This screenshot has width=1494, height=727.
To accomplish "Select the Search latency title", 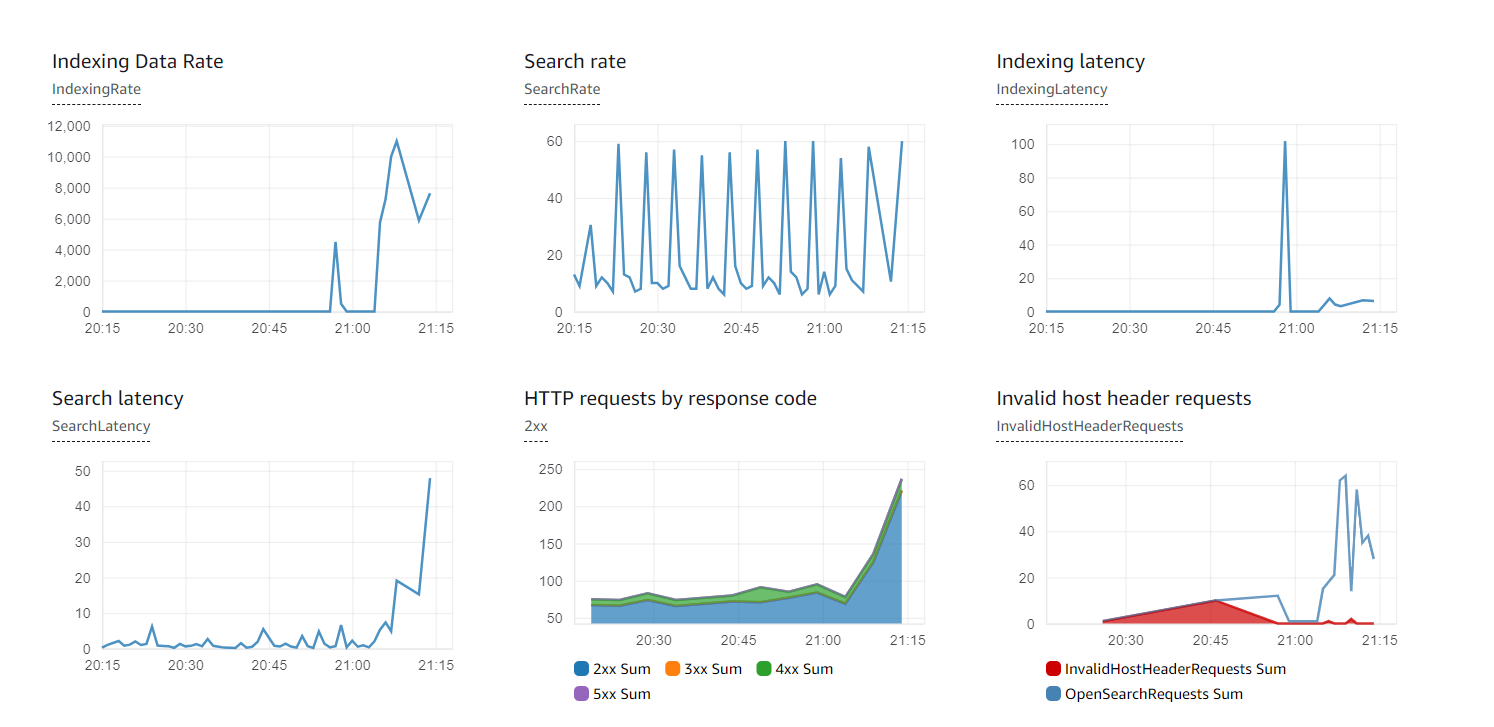I will tap(118, 398).
